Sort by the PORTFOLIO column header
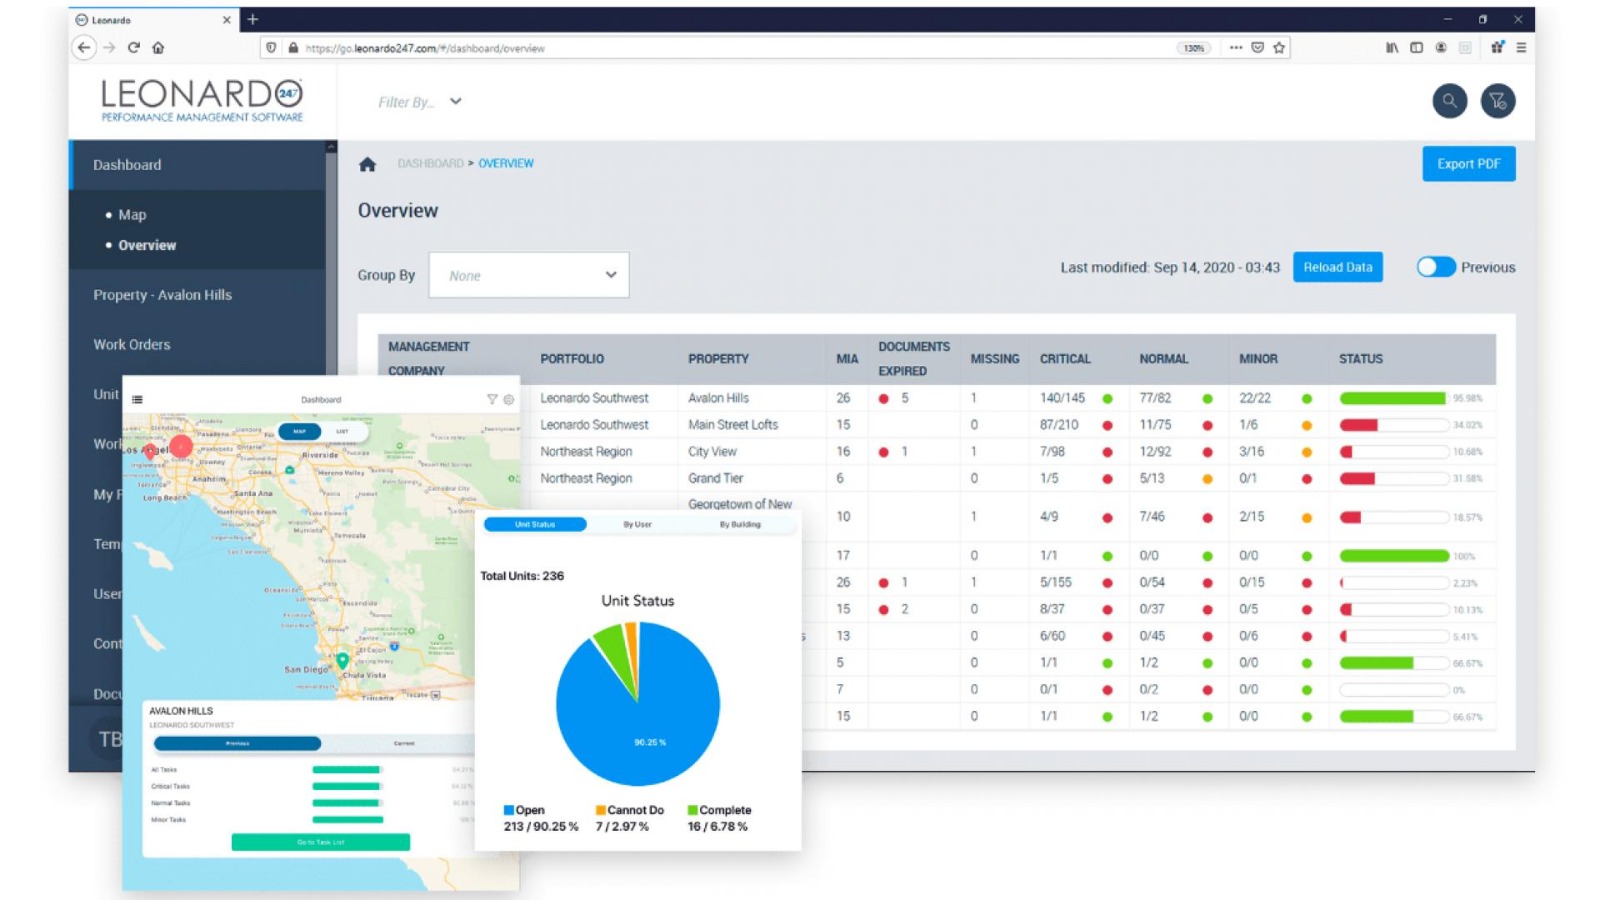 (x=572, y=359)
